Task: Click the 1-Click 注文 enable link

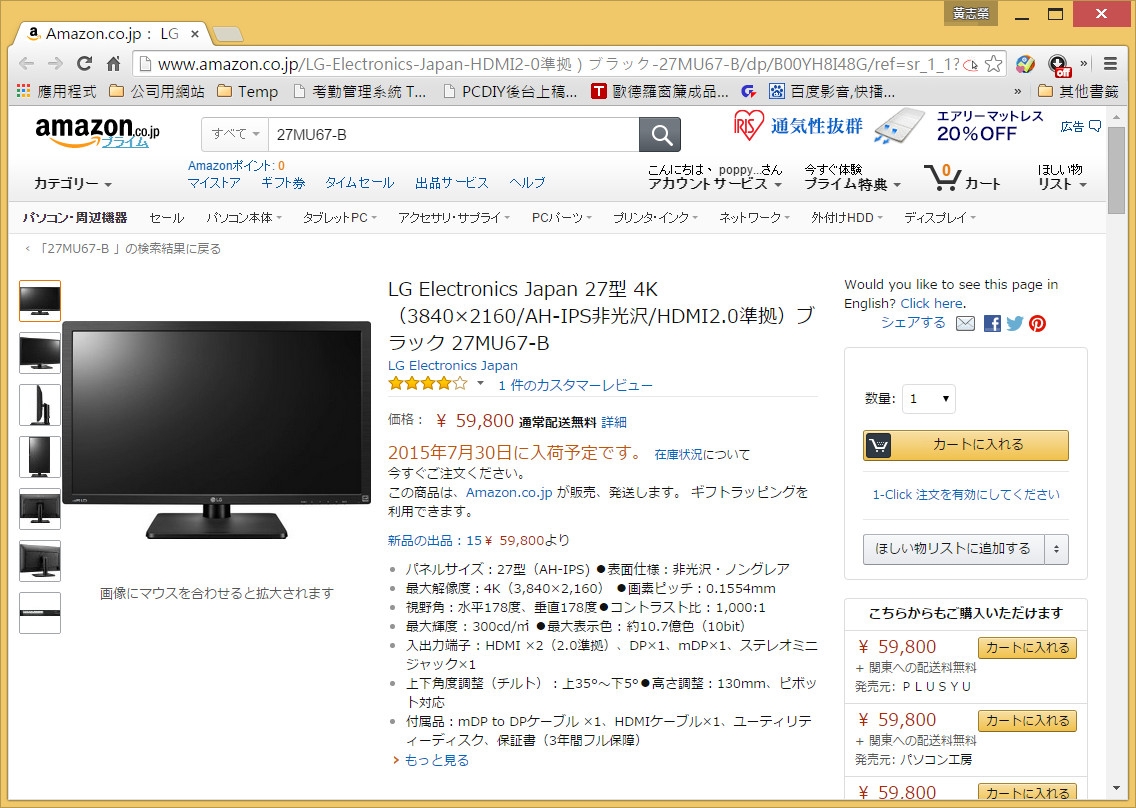Action: 966,494
